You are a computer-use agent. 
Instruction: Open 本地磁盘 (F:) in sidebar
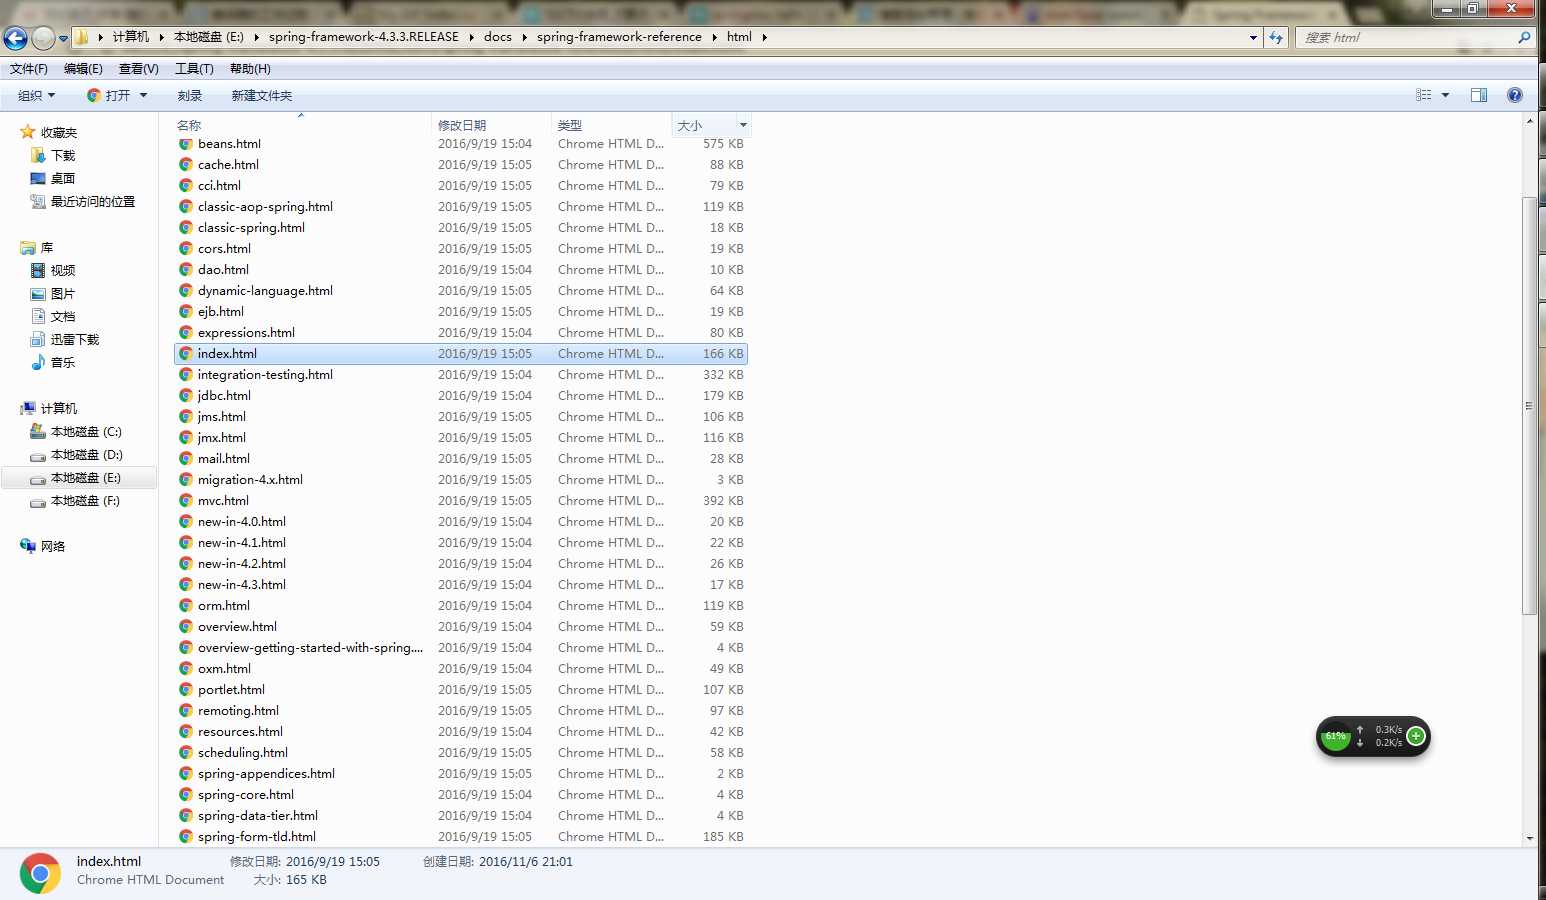click(76, 500)
